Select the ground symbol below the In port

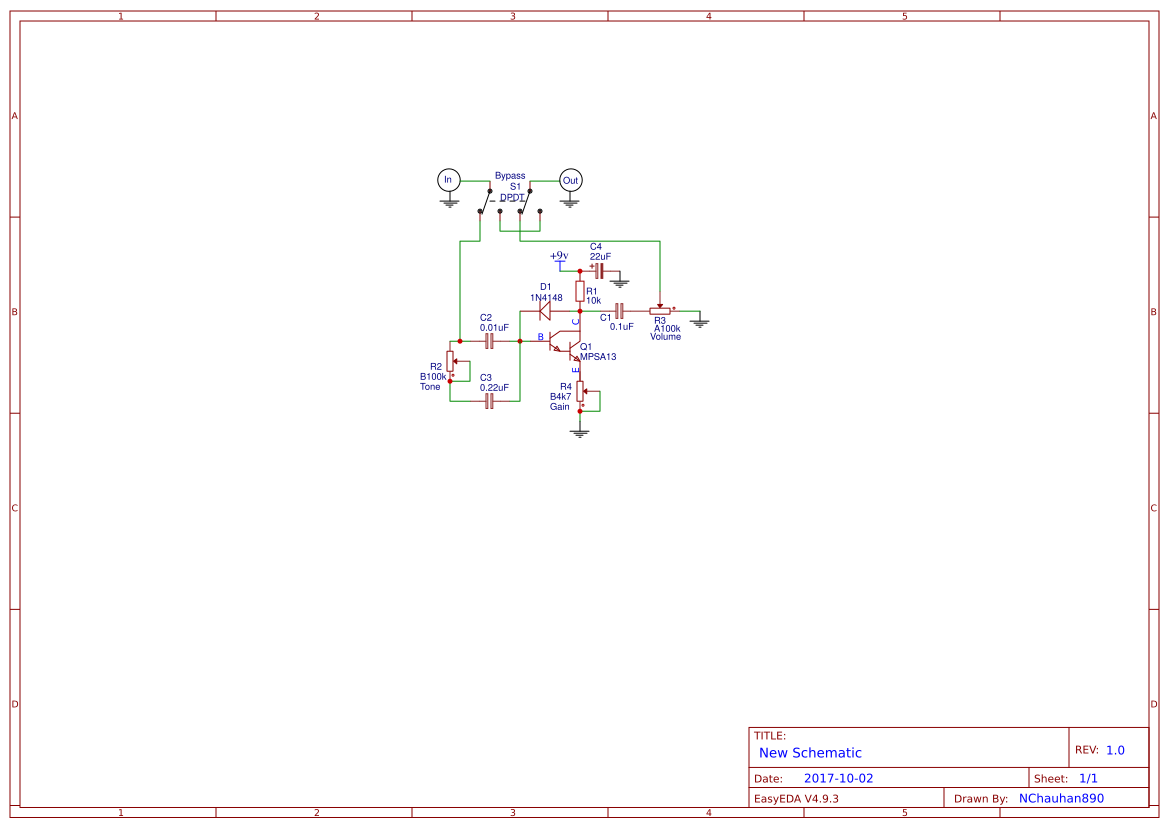(x=449, y=202)
